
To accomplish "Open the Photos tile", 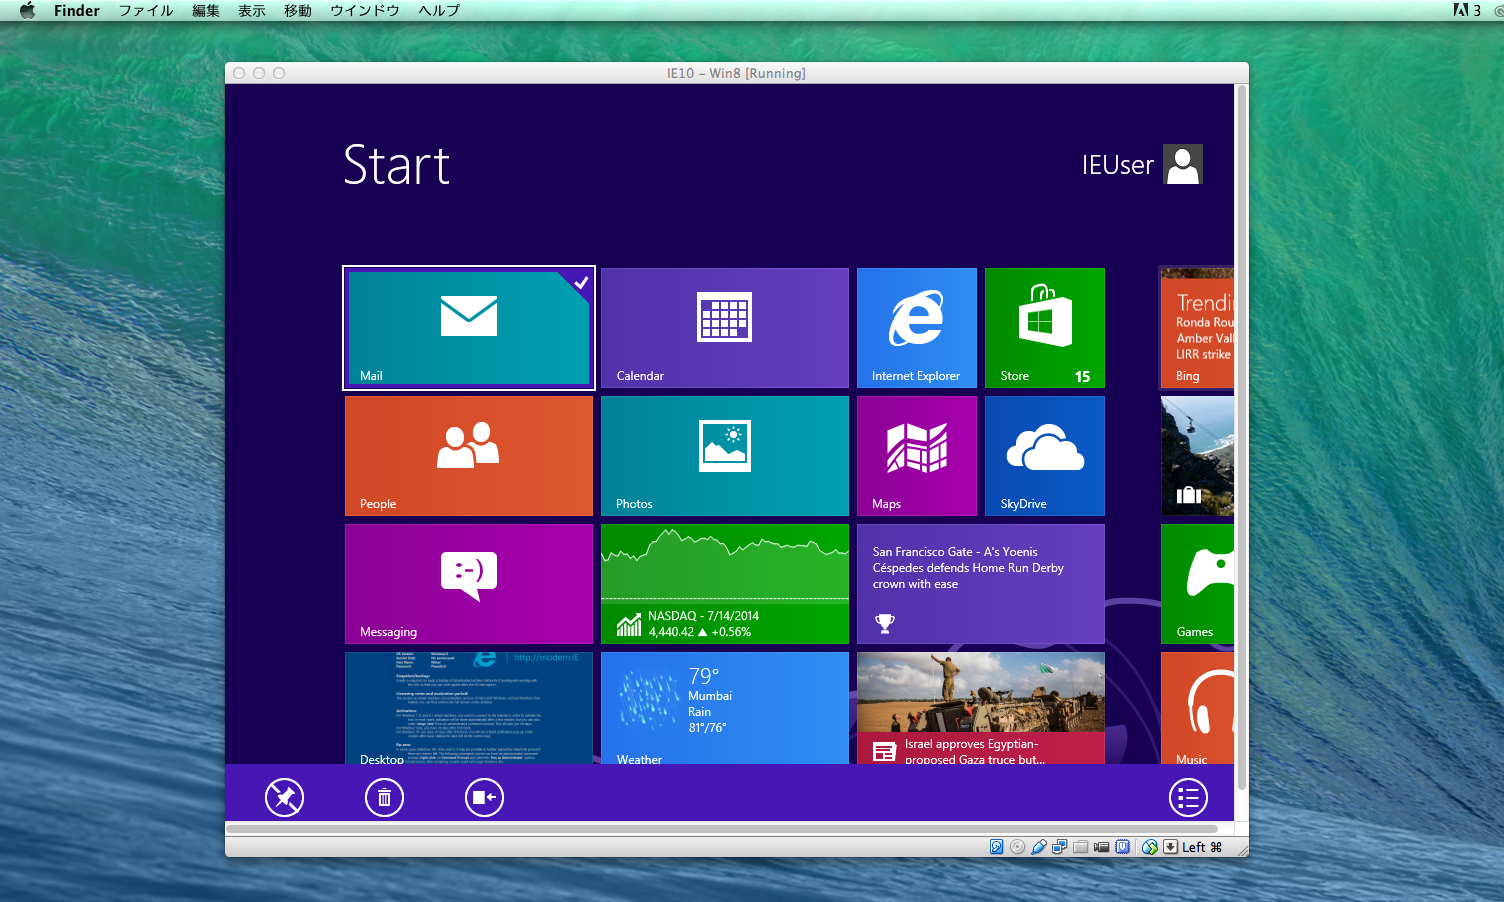I will tap(725, 456).
